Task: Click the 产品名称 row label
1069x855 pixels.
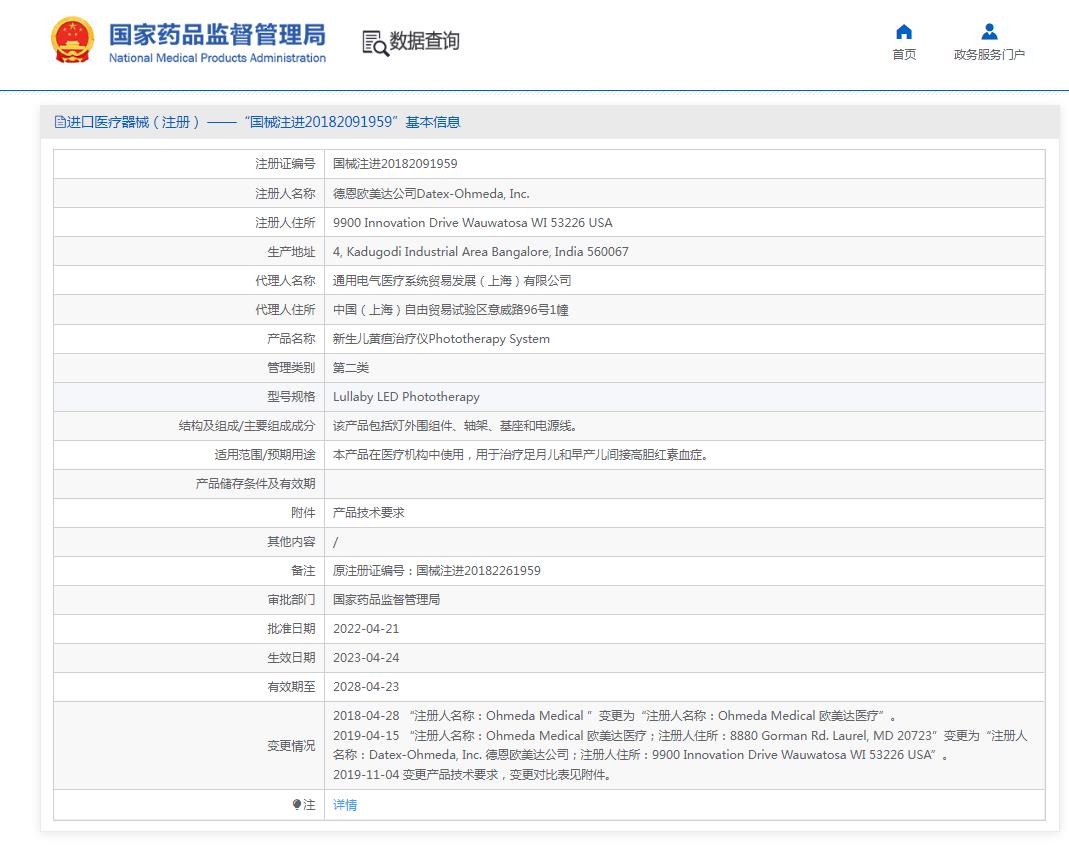Action: pos(291,339)
